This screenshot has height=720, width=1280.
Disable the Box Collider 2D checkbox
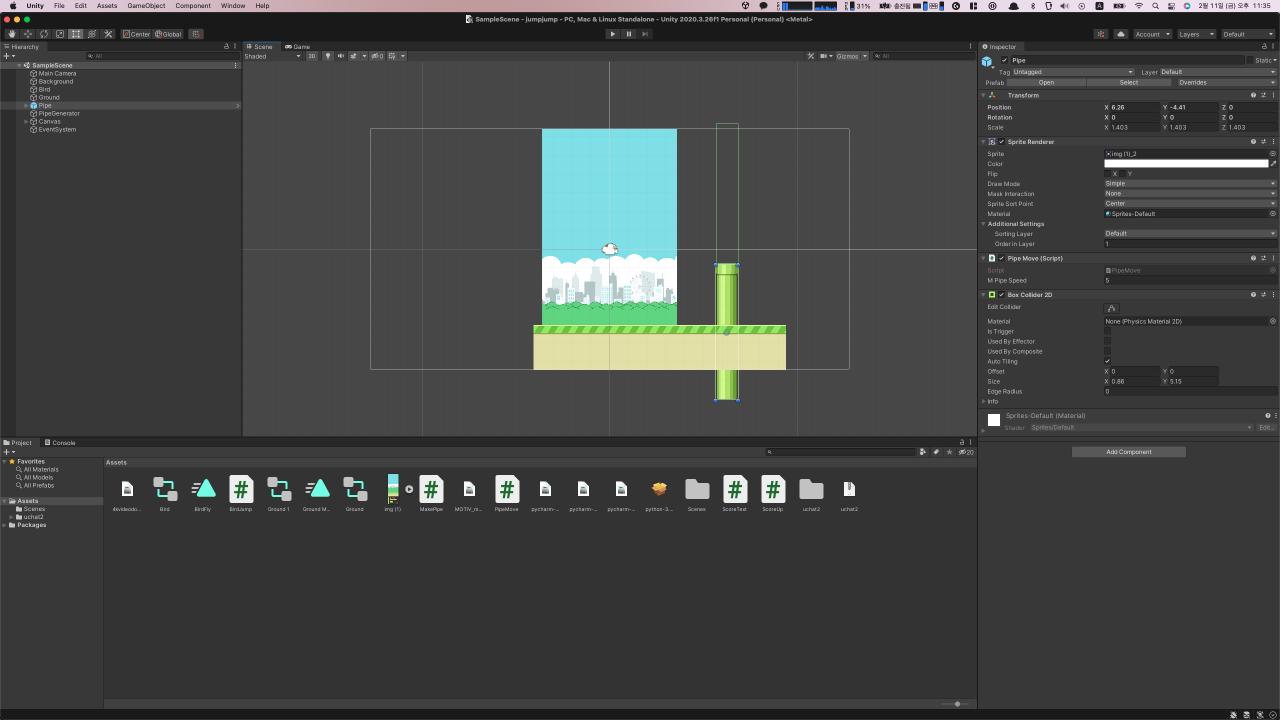click(1001, 295)
